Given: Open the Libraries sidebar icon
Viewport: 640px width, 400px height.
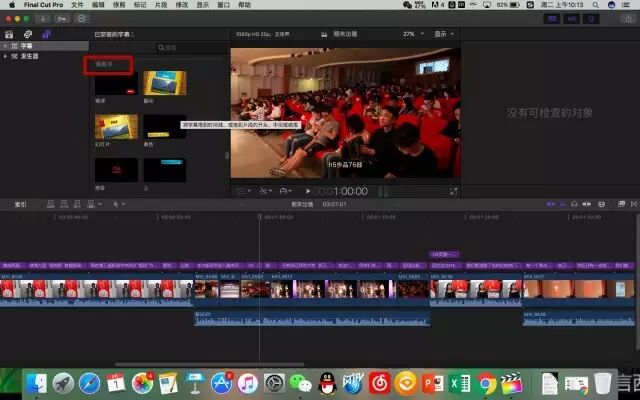Looking at the screenshot, I should [9, 34].
